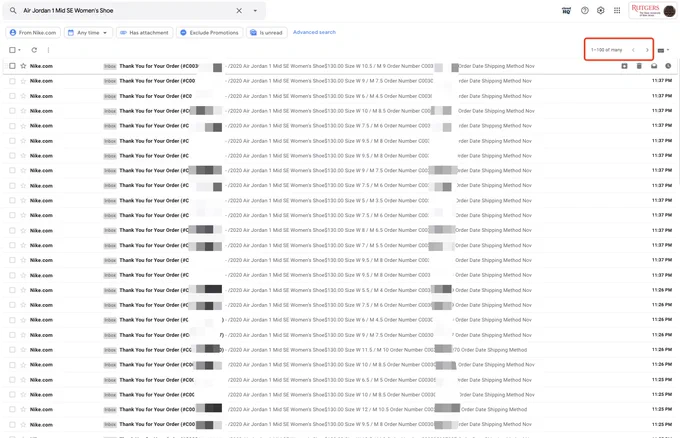Screen dimensions: 680x438
Task: Select checkbox for W 5 / M 3.5 email
Action: 12,200
